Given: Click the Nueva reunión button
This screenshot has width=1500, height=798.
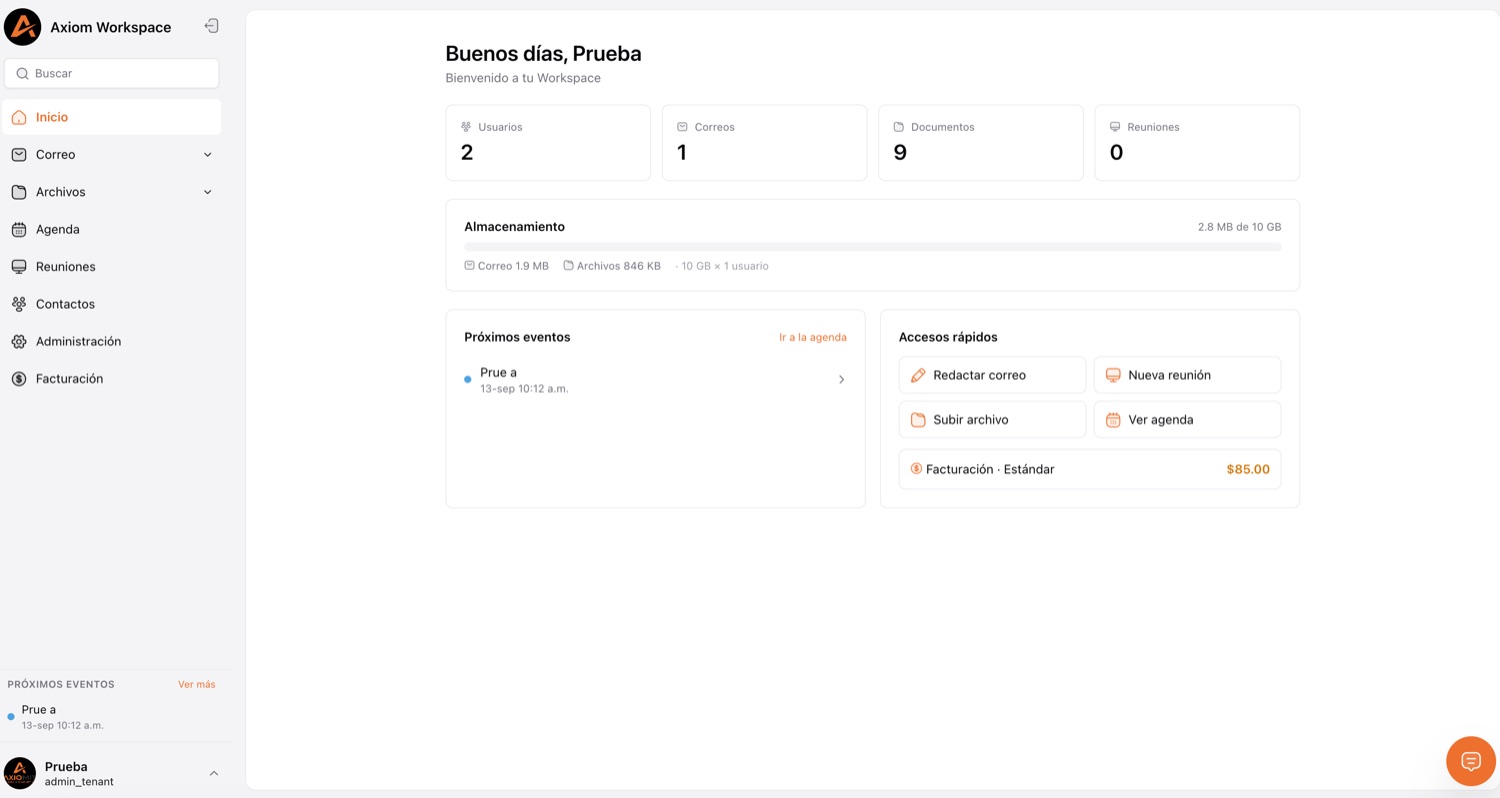Looking at the screenshot, I should 1187,375.
